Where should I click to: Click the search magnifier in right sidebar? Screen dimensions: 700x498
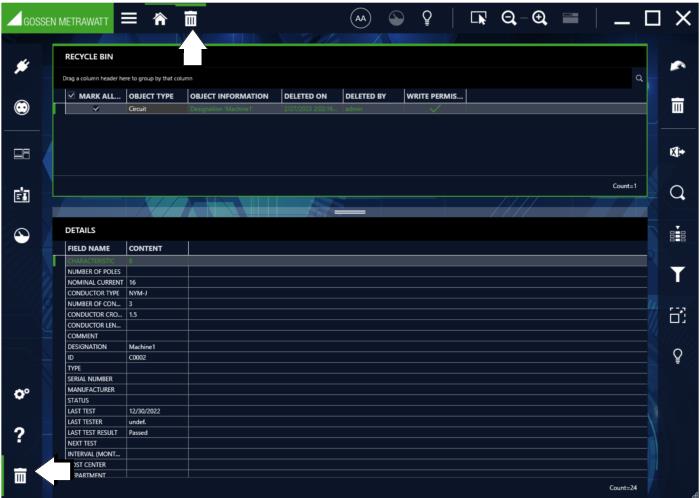[x=677, y=193]
